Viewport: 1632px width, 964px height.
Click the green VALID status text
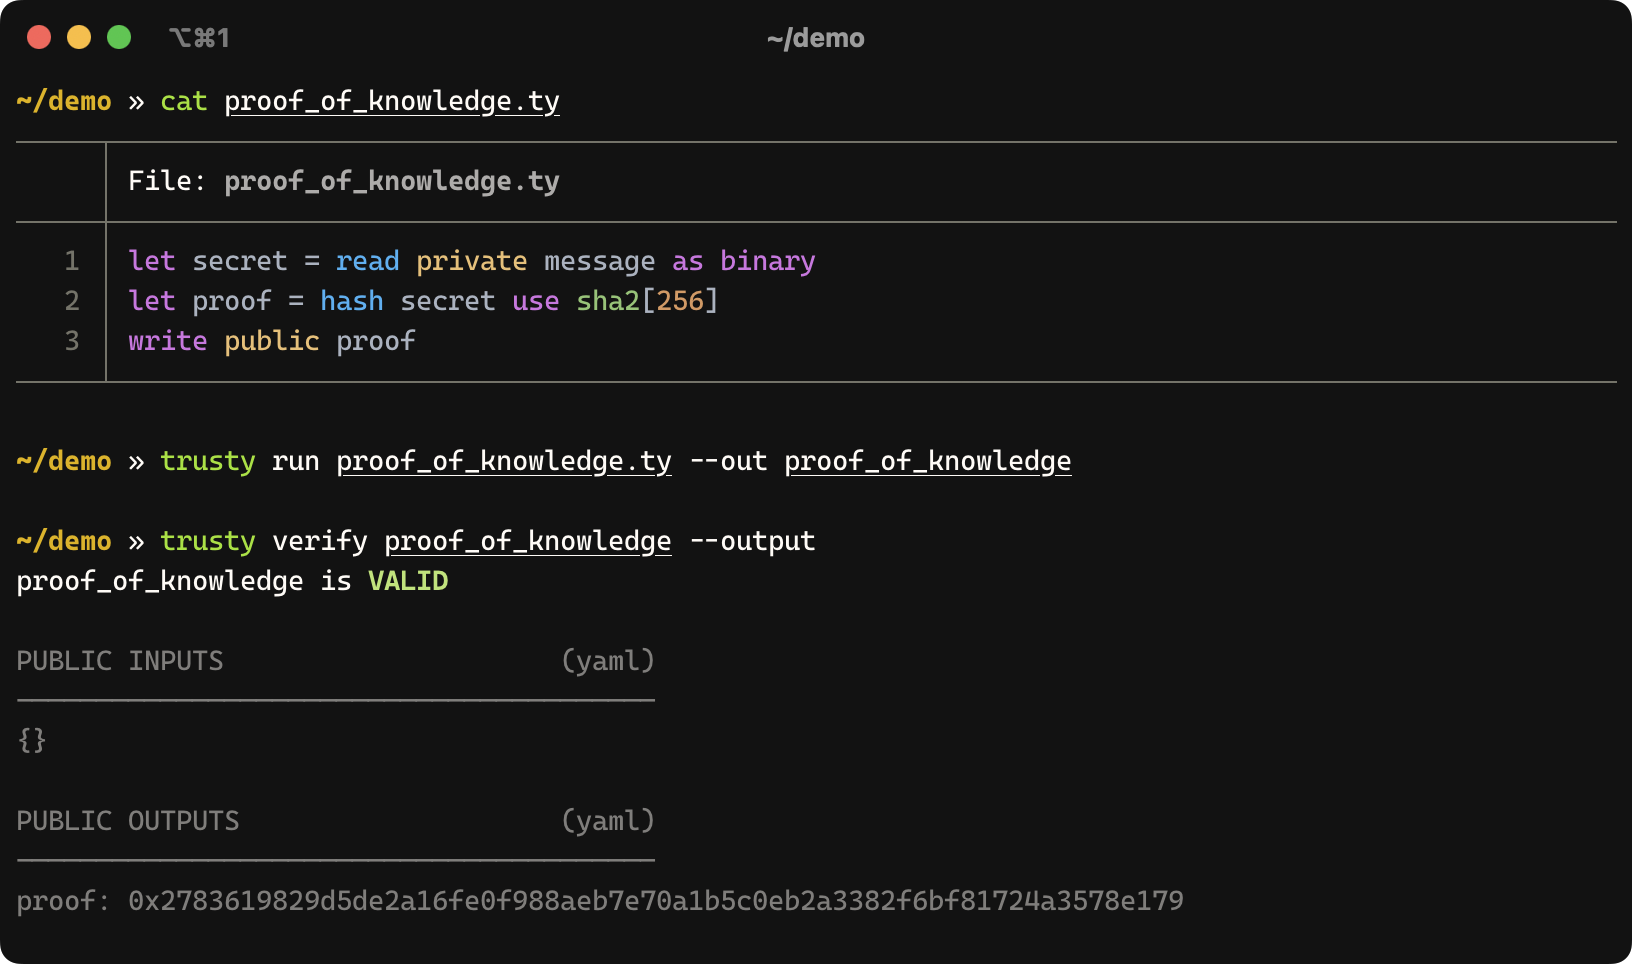pos(408,581)
